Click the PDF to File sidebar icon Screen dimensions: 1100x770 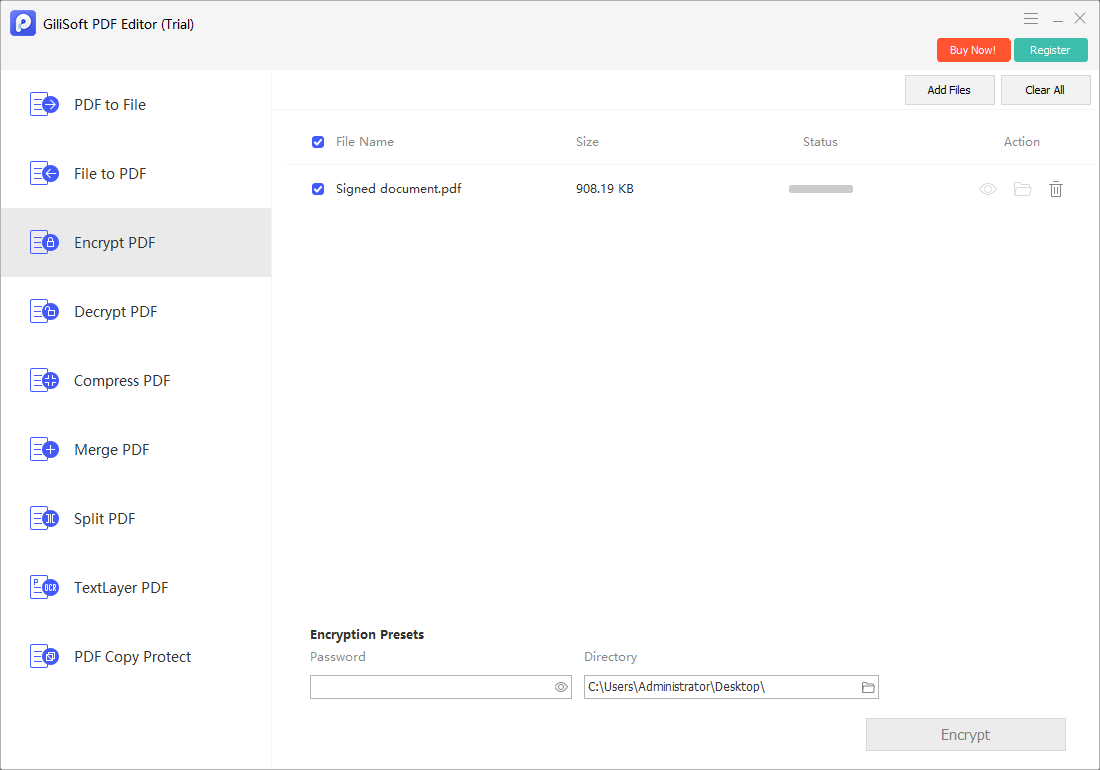click(44, 104)
